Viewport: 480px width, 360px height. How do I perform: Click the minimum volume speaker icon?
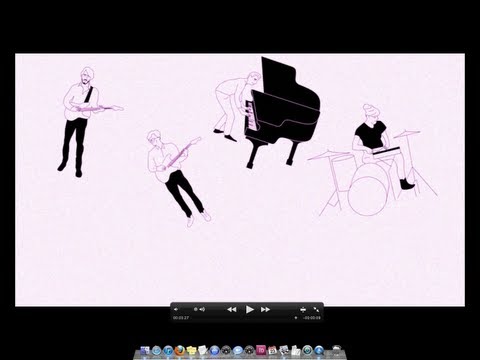tap(176, 310)
